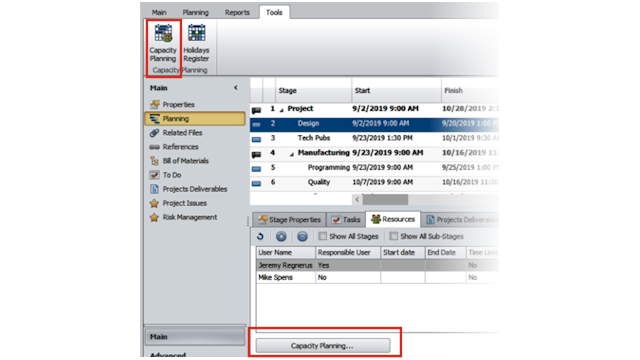Click the blue up-arrow add resource icon
This screenshot has height=360, width=640.
pyautogui.click(x=281, y=236)
